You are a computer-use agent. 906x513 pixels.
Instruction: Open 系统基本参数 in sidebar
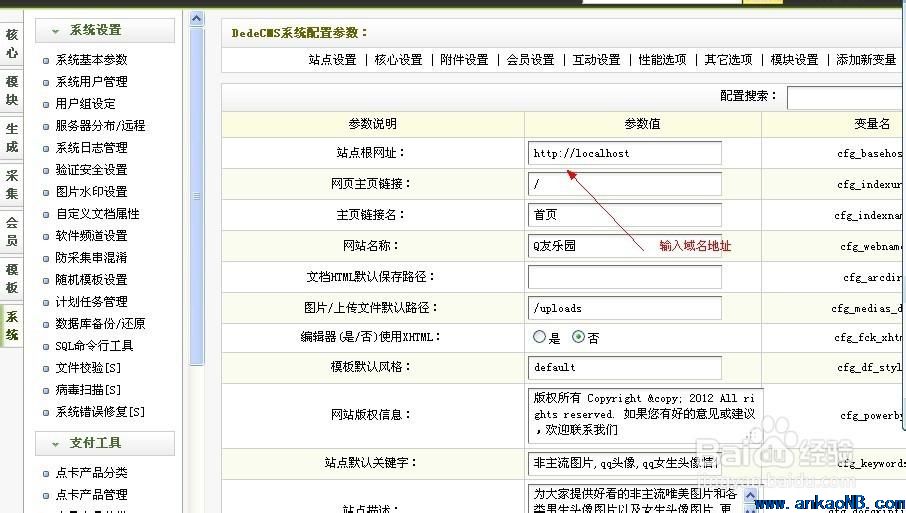coord(91,60)
